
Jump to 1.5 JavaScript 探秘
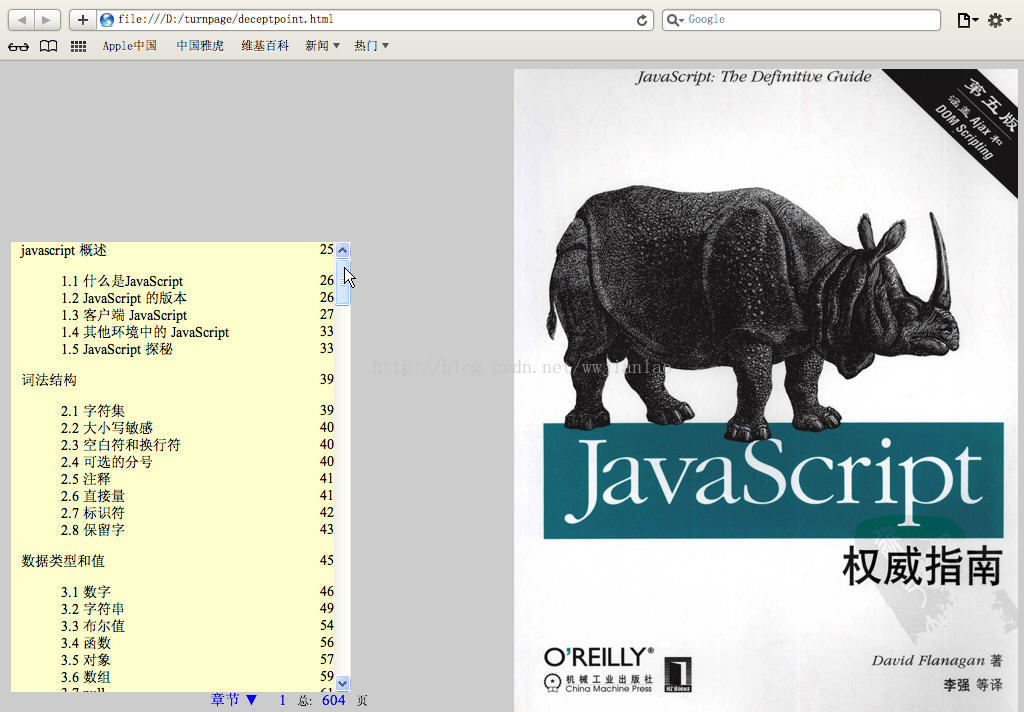point(117,349)
